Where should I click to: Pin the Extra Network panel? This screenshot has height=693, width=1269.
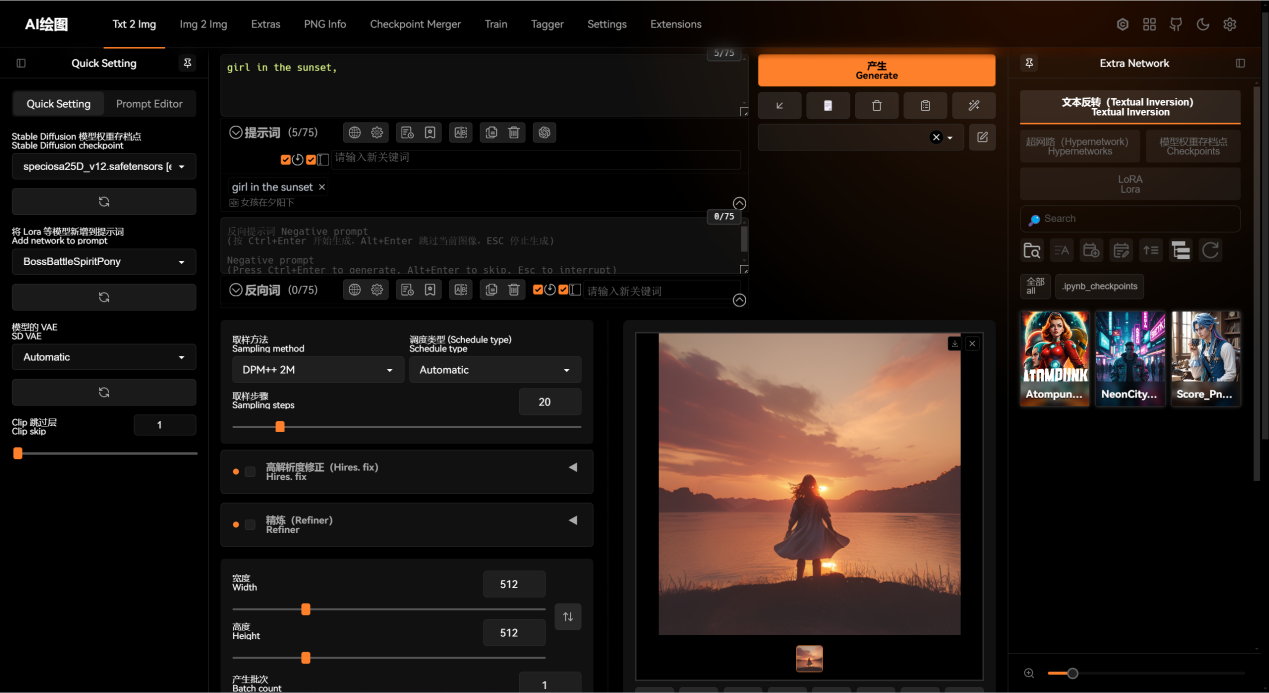[1029, 63]
